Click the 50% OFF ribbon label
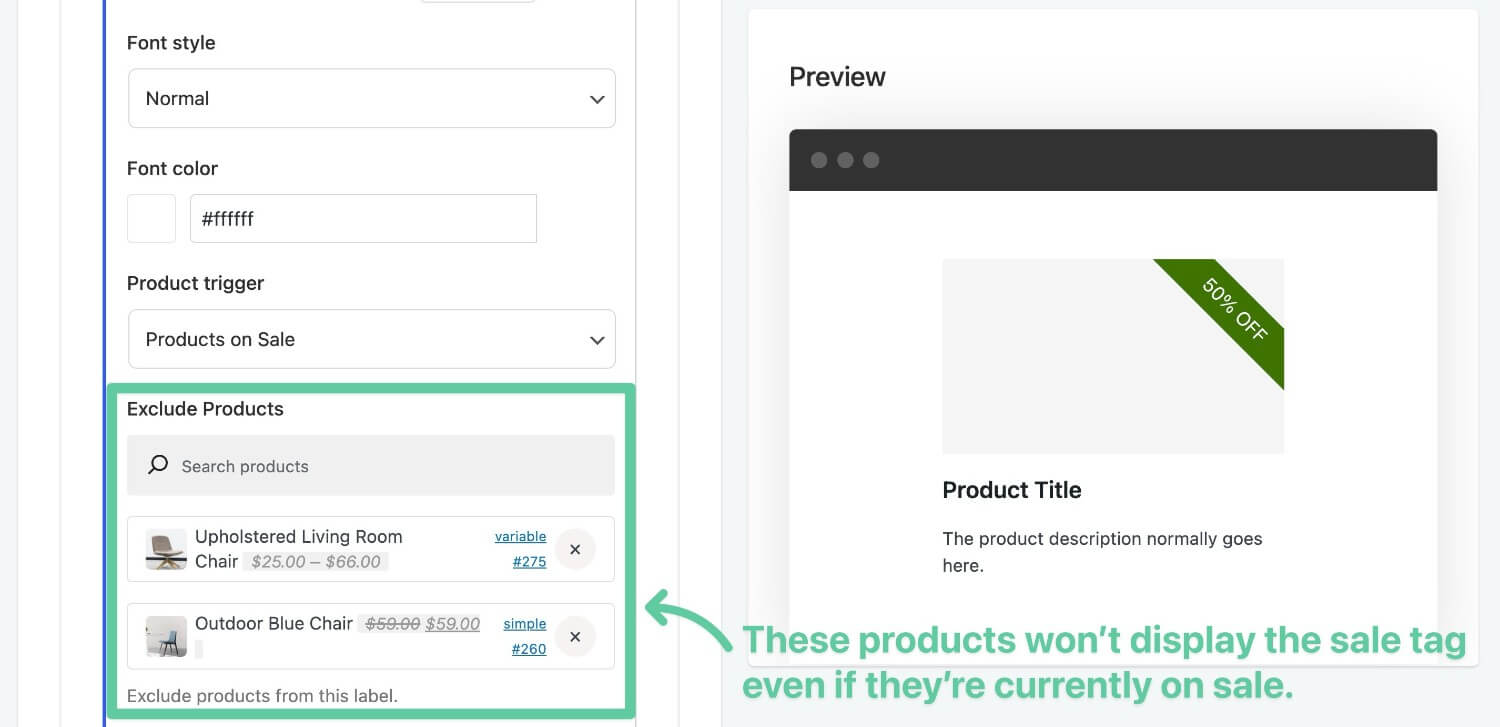Viewport: 1500px width, 727px height. (1233, 309)
